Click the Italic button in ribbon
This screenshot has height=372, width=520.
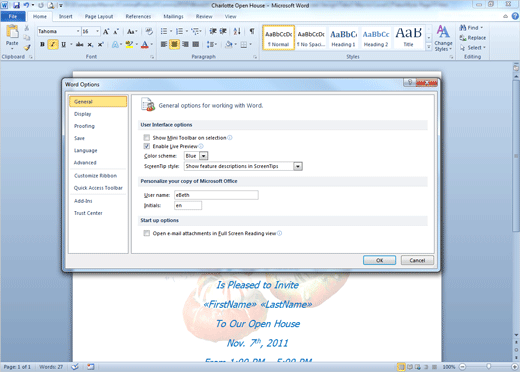53,44
